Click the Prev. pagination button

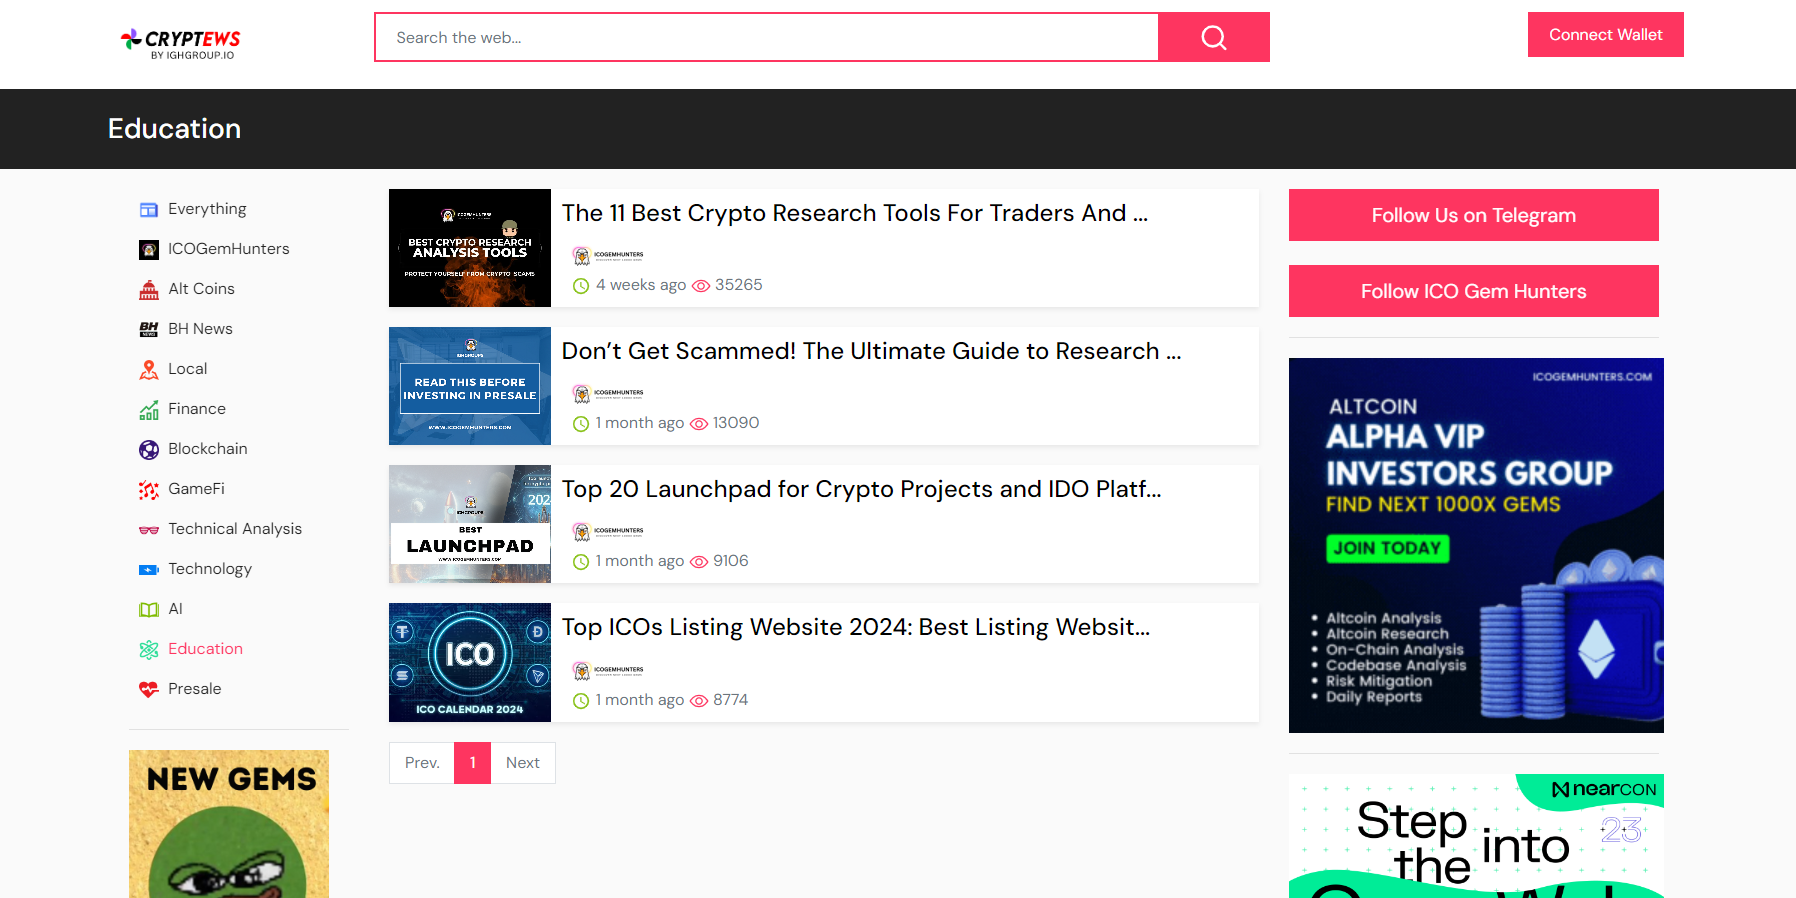point(422,763)
